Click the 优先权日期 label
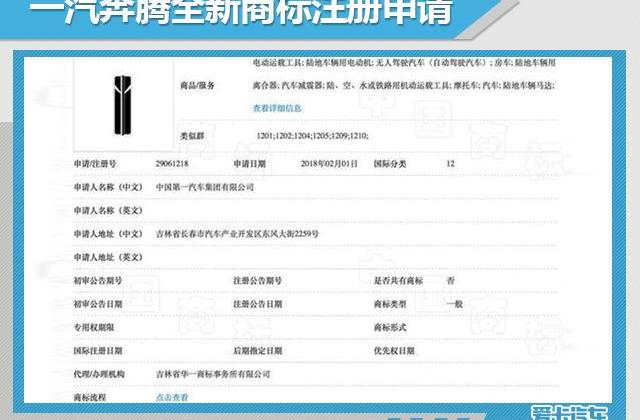This screenshot has height=420, width=640. (x=394, y=351)
